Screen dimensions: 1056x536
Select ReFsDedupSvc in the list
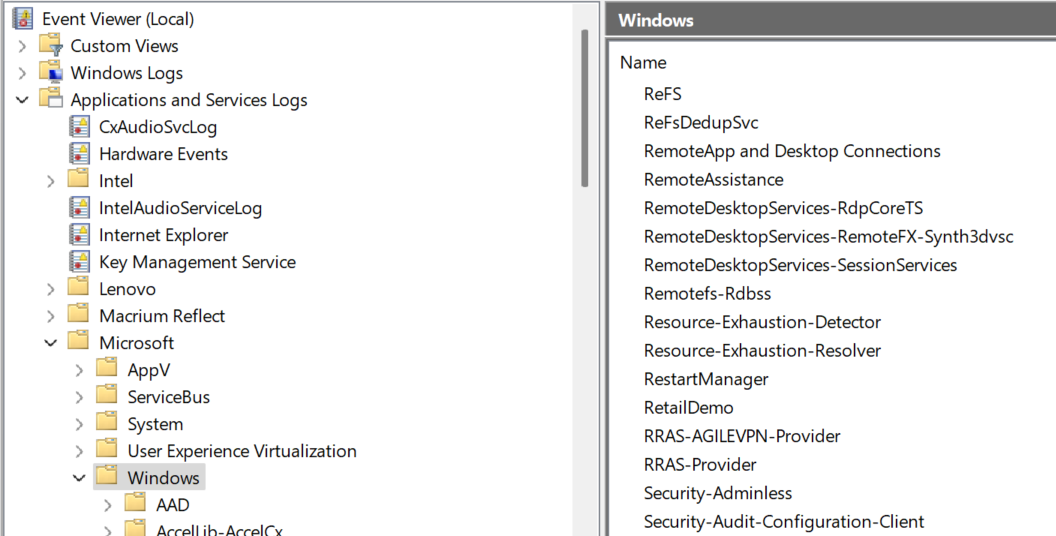click(x=700, y=123)
